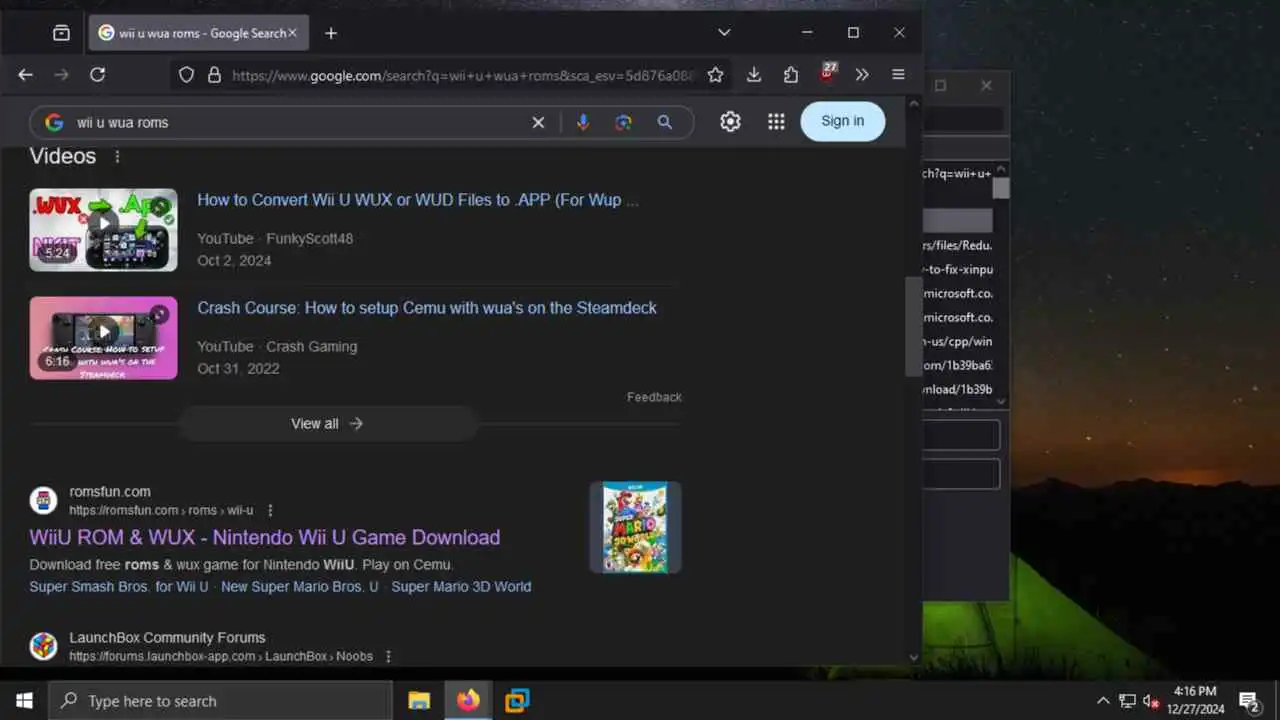The height and width of the screenshot is (720, 1280).
Task: Expand more toolbar tools chevron
Action: point(862,75)
